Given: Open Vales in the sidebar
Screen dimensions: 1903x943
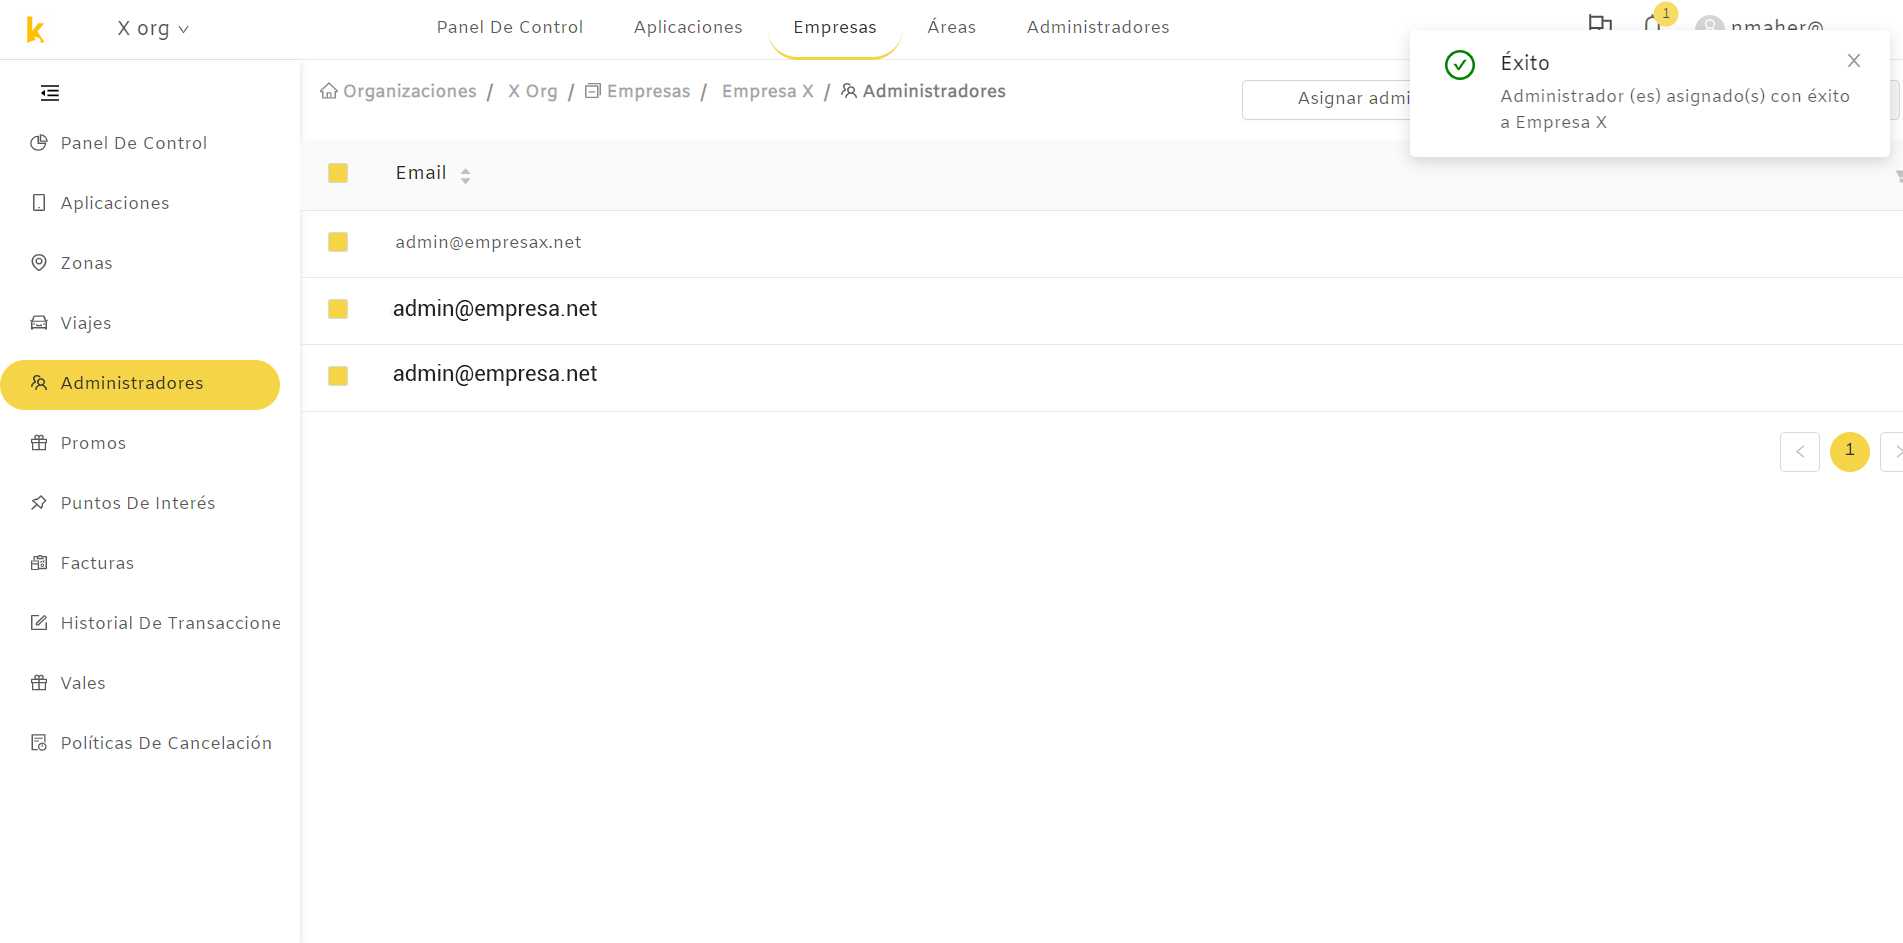Looking at the screenshot, I should pos(83,683).
